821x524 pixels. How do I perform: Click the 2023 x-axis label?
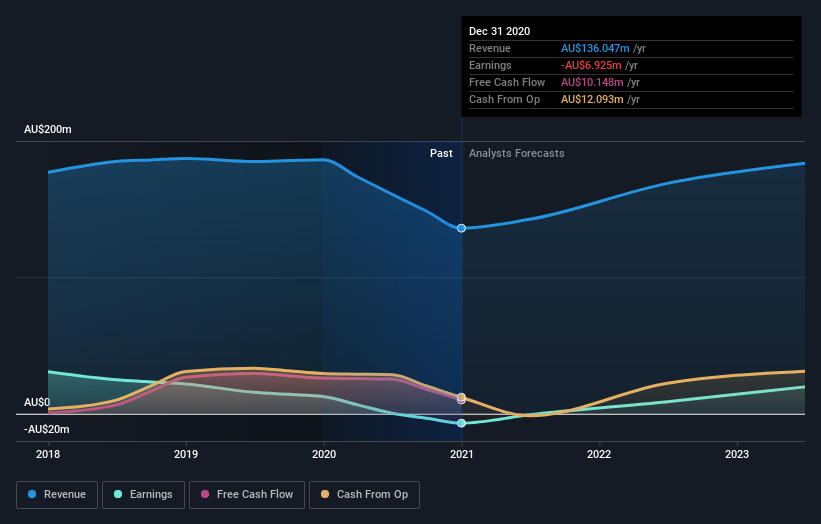point(737,454)
